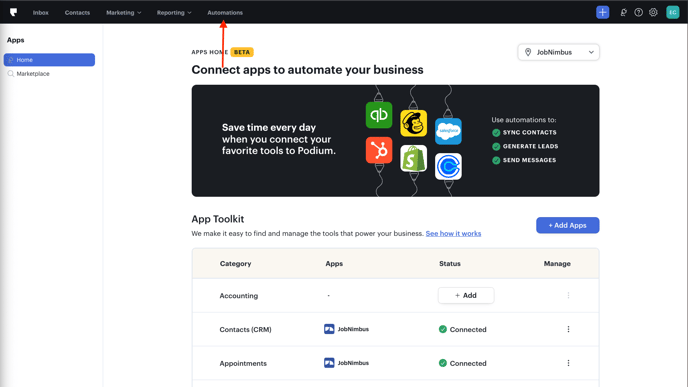Click the blue plus create button
The width and height of the screenshot is (688, 387).
(602, 12)
